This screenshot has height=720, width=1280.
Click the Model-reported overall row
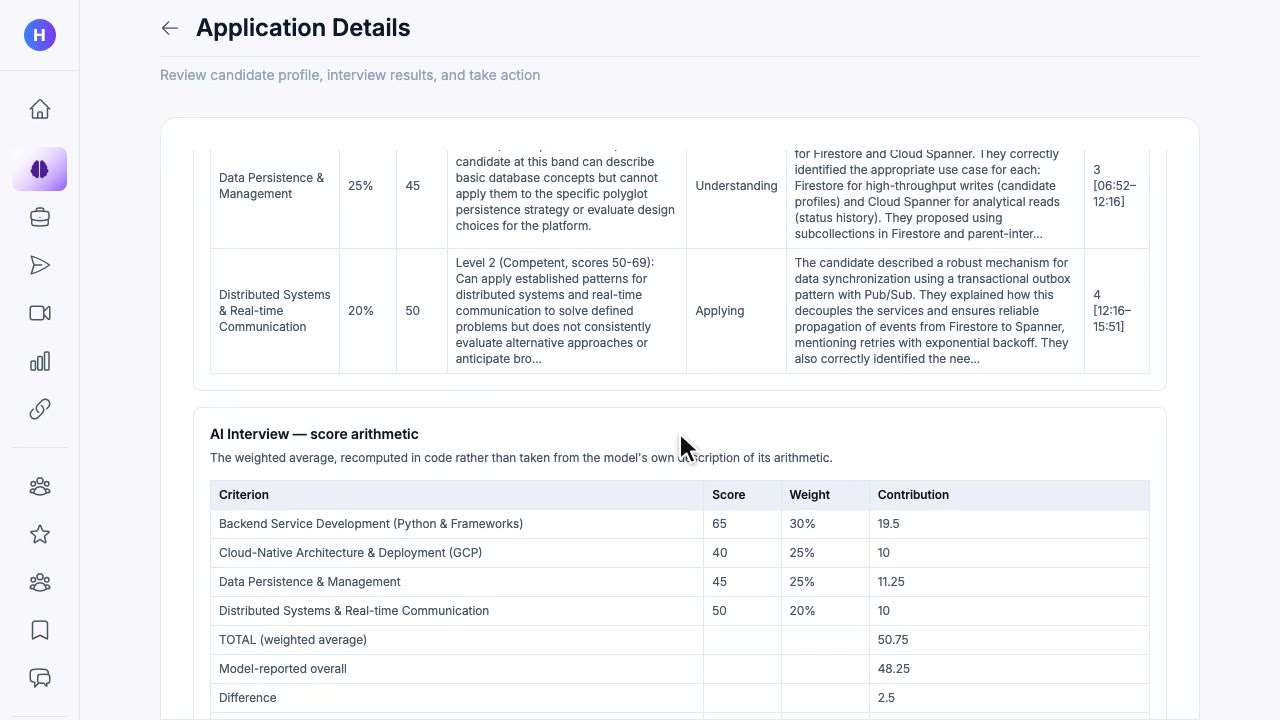680,669
